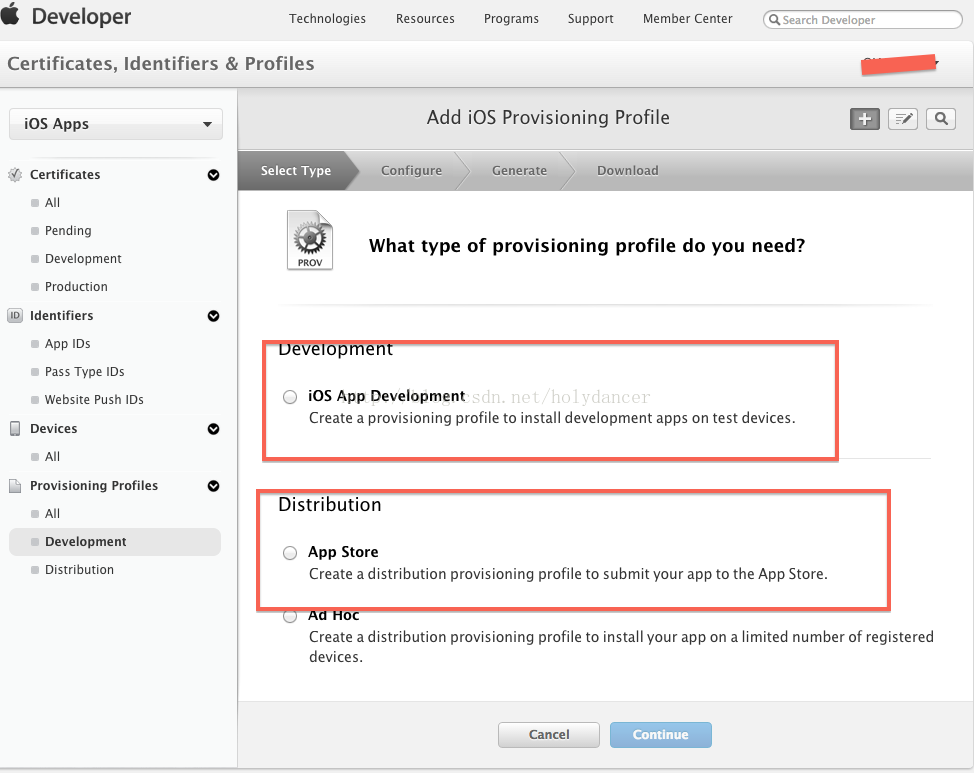This screenshot has width=974, height=773.
Task: Open the iOS Apps platform dropdown
Action: 116,124
